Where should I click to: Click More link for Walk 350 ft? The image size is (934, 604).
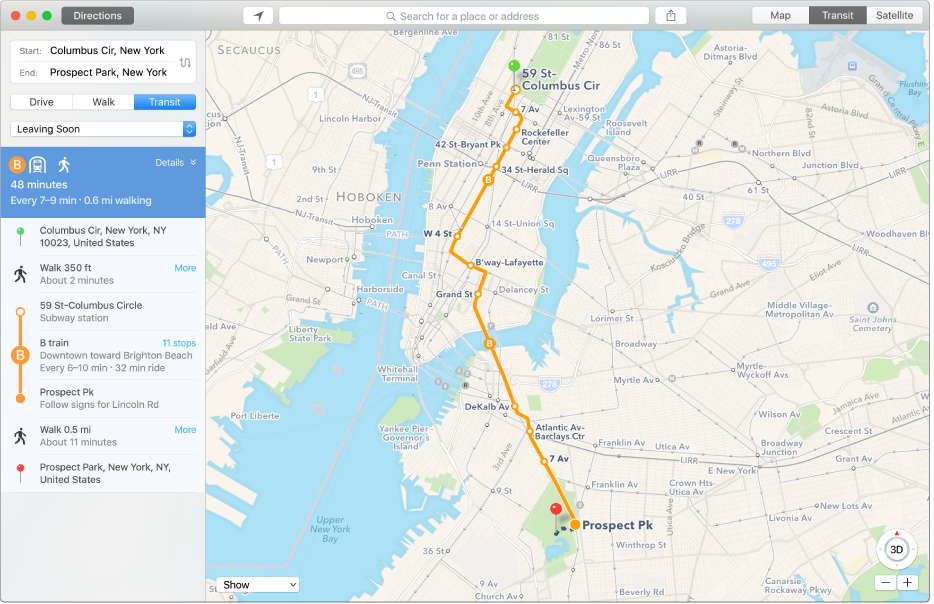pos(185,268)
